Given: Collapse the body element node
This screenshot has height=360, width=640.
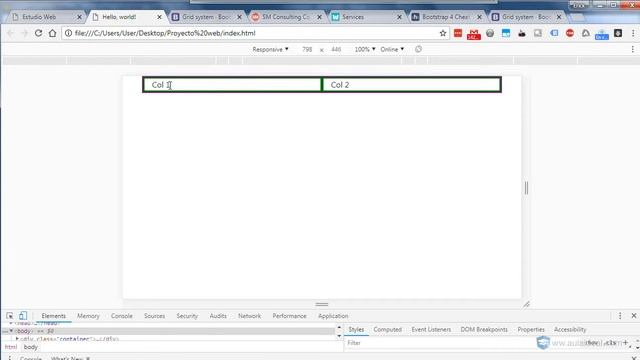Looking at the screenshot, I should pyautogui.click(x=11, y=331).
